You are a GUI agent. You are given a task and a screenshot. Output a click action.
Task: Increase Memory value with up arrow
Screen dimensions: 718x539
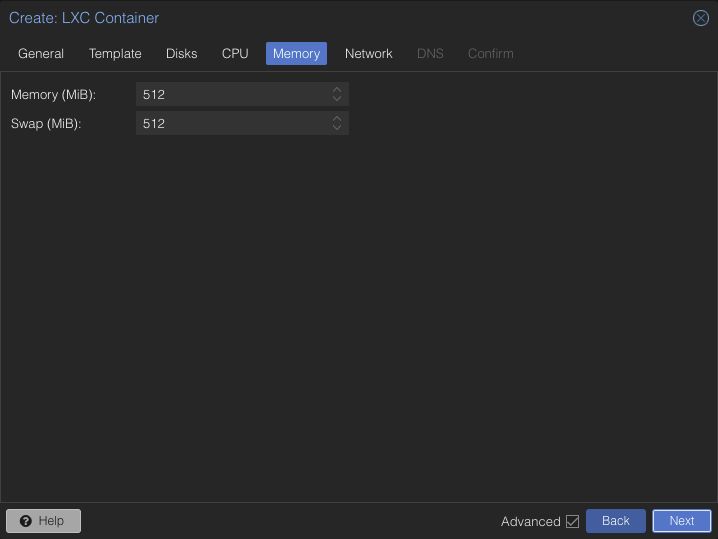point(337,89)
